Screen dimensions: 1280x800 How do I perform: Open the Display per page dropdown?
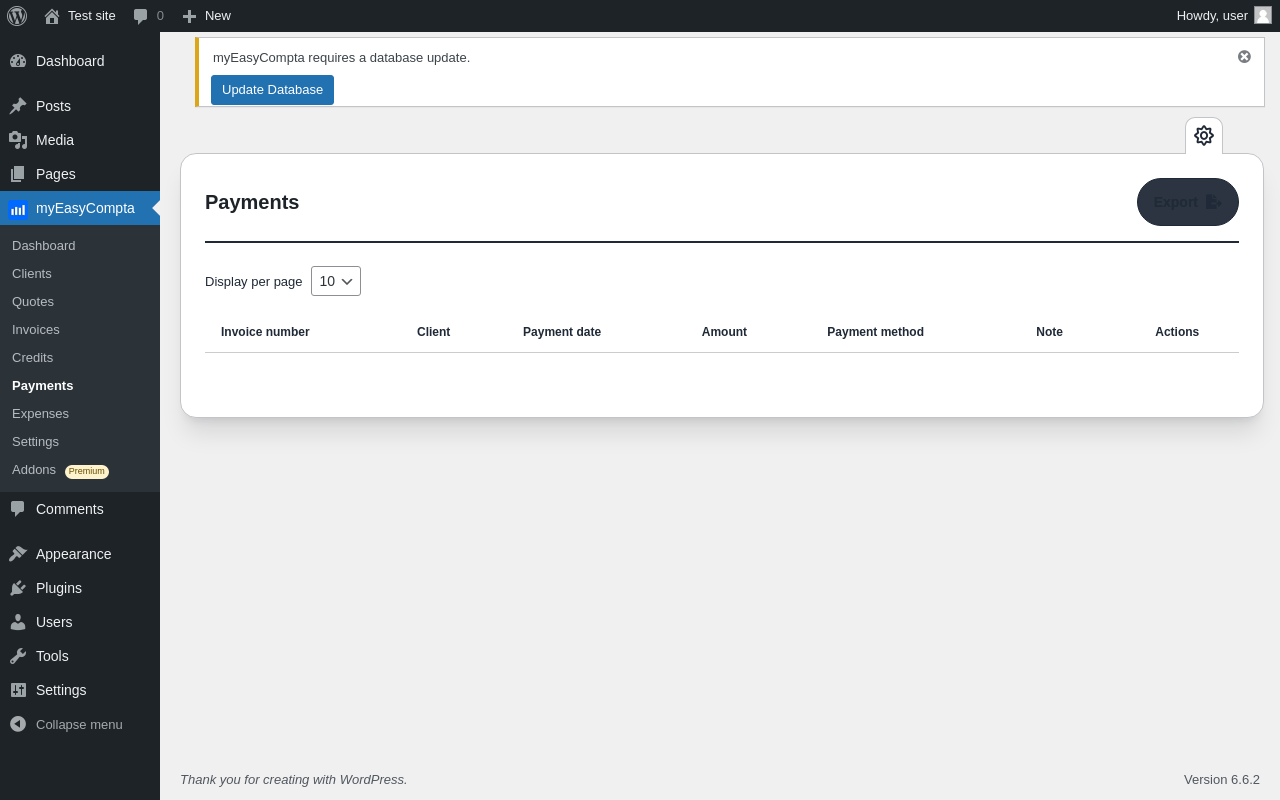click(336, 281)
